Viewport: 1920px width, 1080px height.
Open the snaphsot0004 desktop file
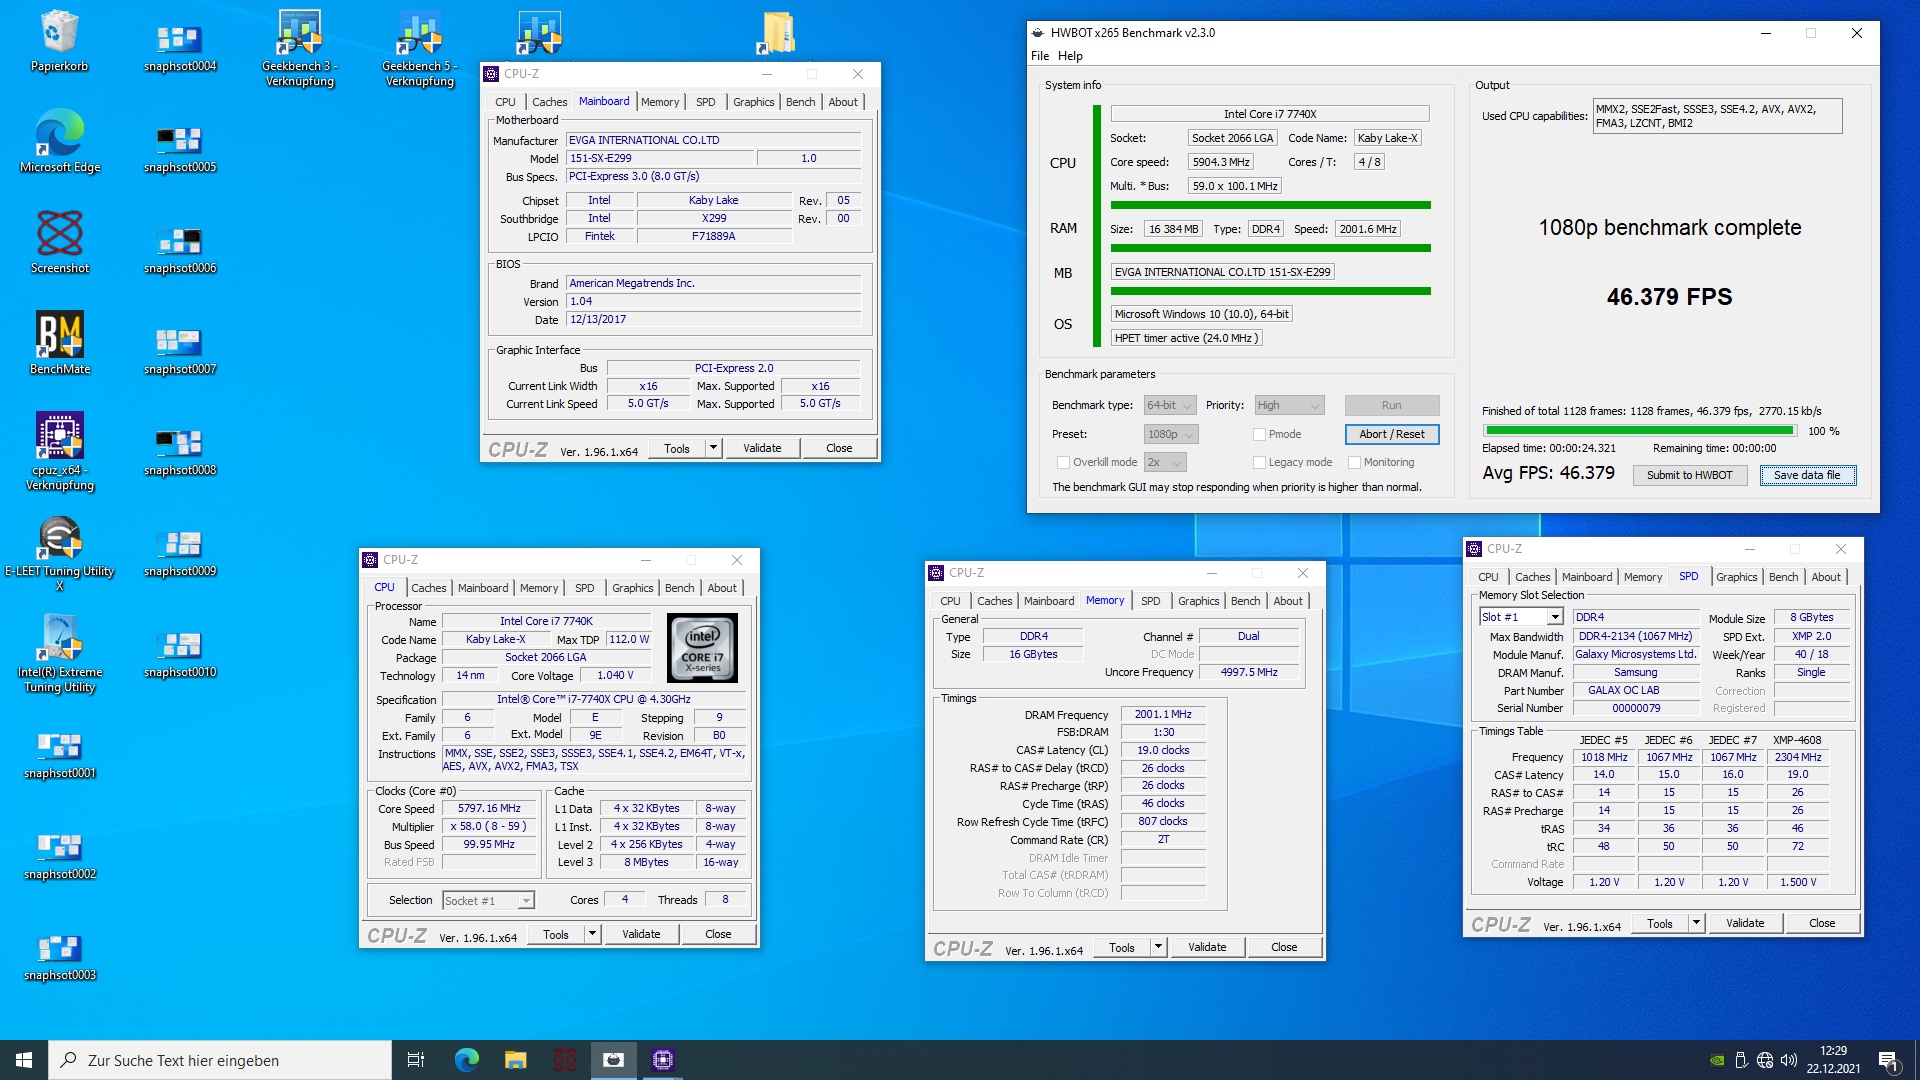tap(180, 48)
